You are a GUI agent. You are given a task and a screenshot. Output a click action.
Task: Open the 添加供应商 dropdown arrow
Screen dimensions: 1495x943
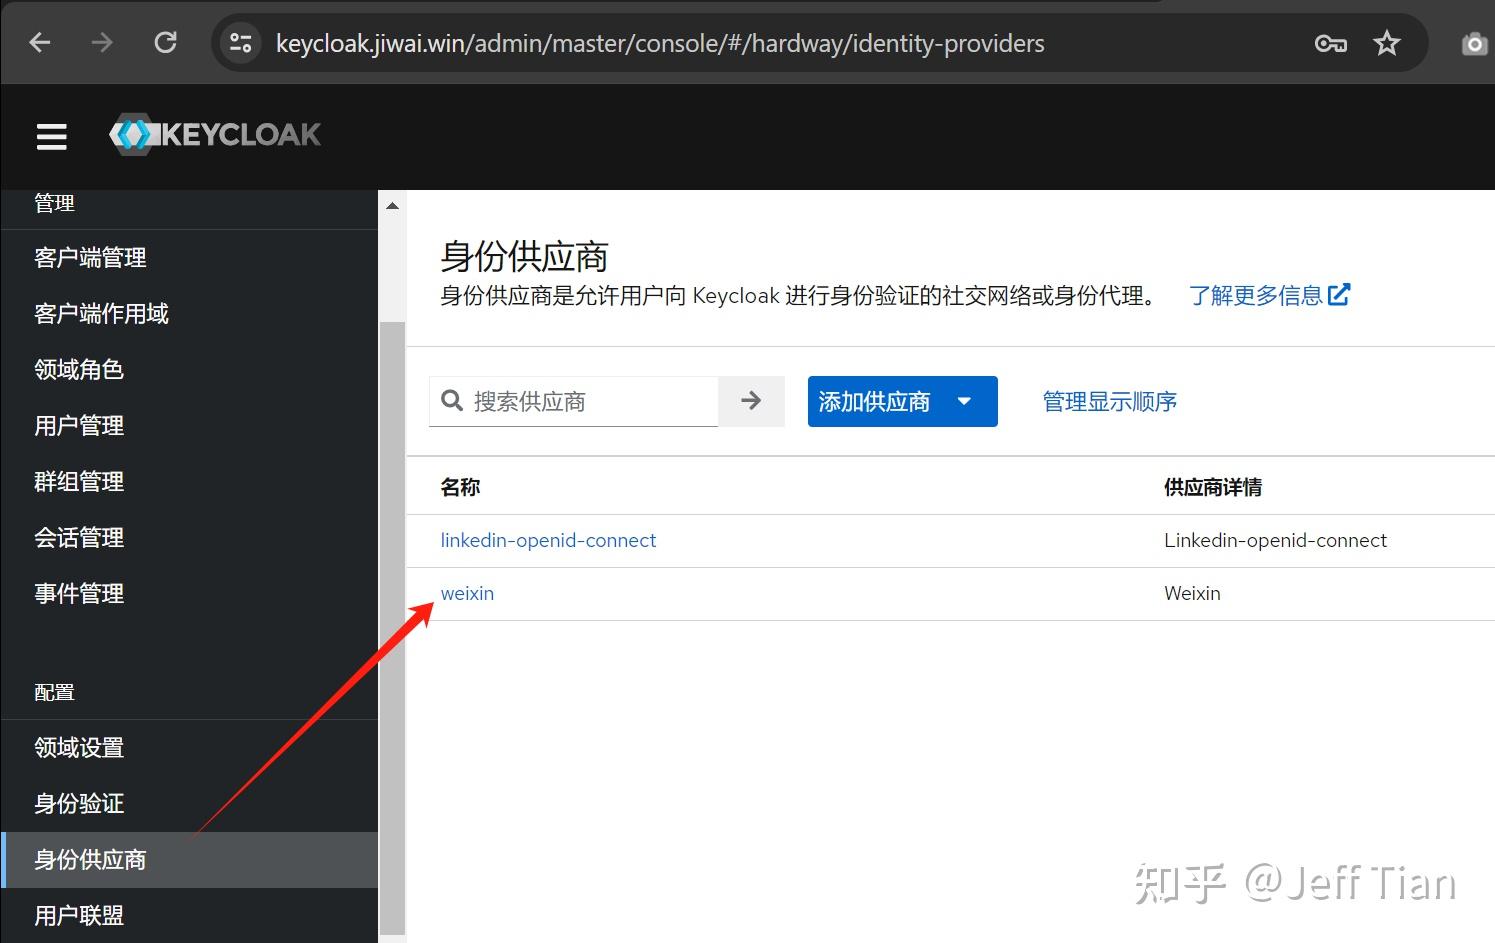coord(964,401)
